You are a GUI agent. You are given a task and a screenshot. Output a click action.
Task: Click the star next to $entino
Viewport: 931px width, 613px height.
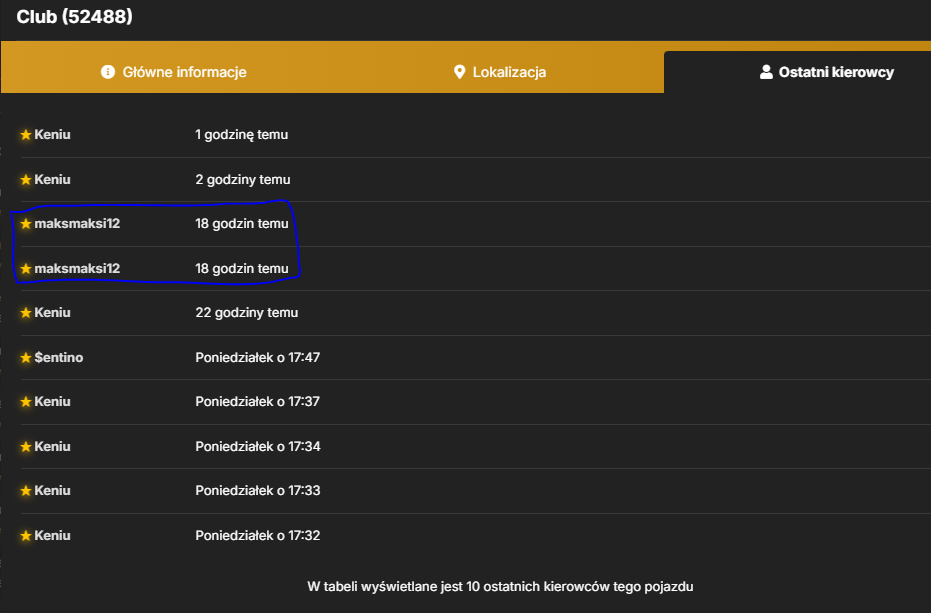pos(26,358)
